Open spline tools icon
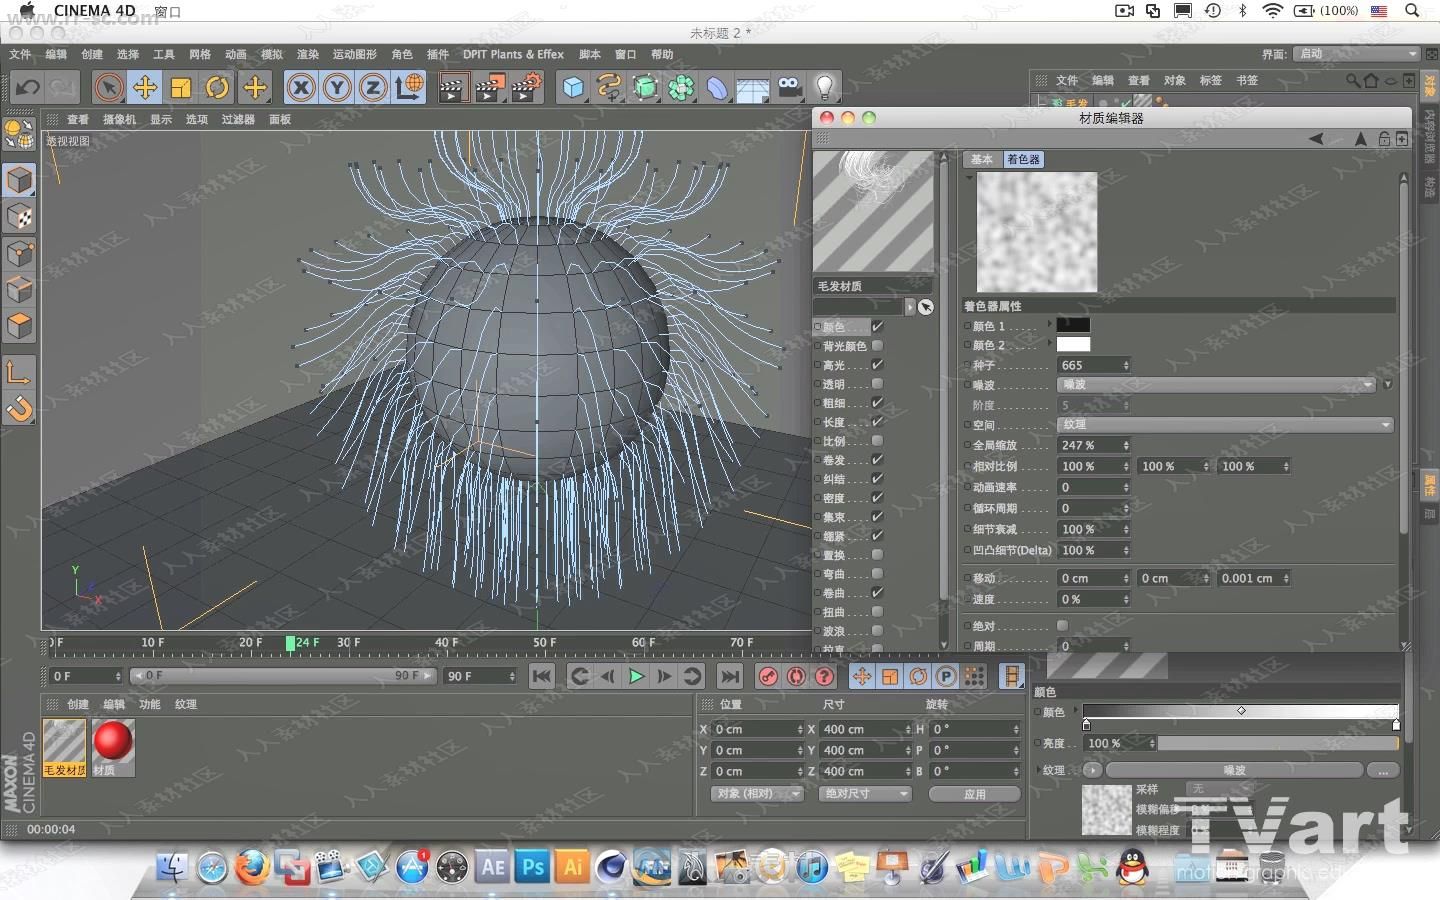The height and width of the screenshot is (900, 1440). [x=609, y=88]
